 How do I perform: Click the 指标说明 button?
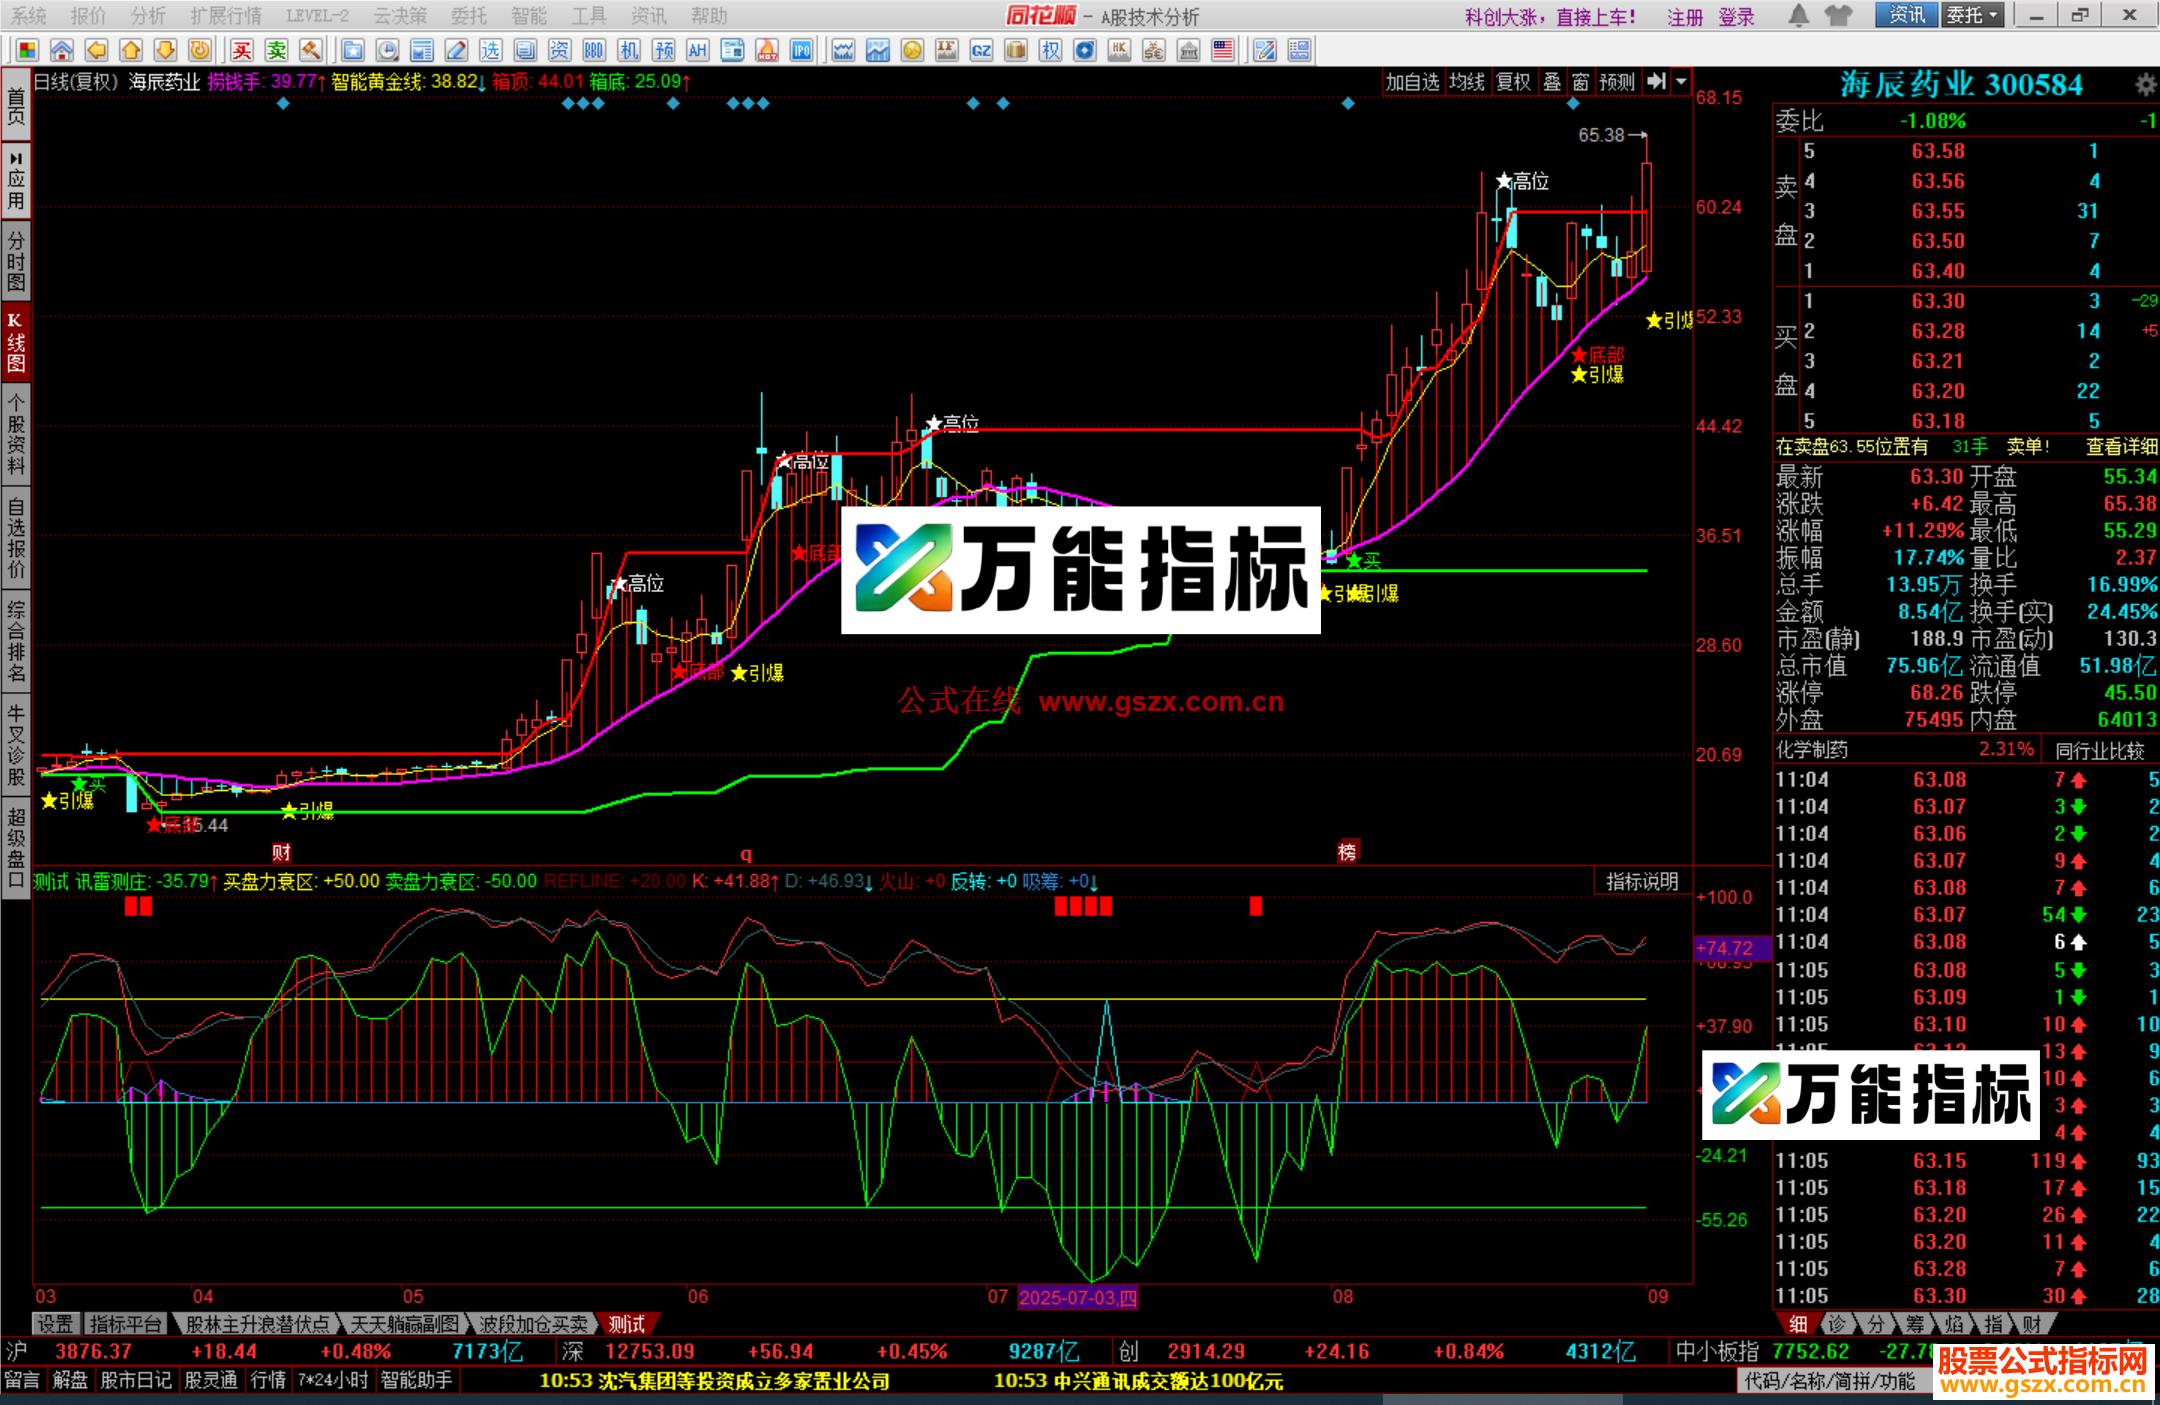click(x=1643, y=883)
